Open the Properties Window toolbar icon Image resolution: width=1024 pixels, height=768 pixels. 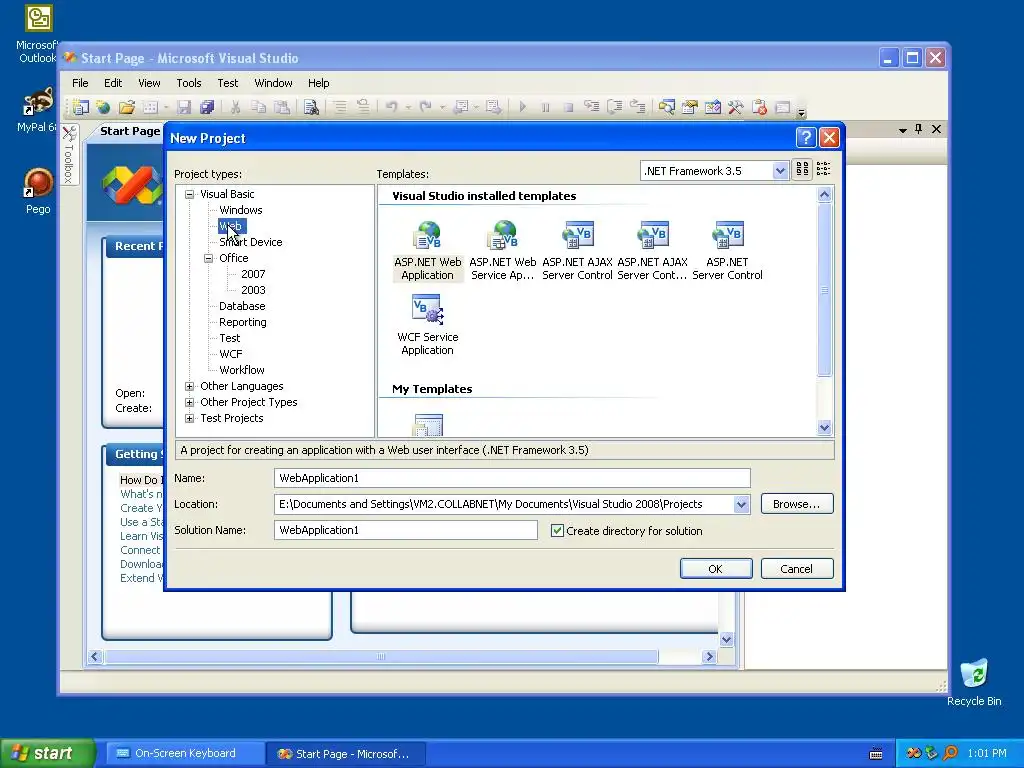[690, 107]
